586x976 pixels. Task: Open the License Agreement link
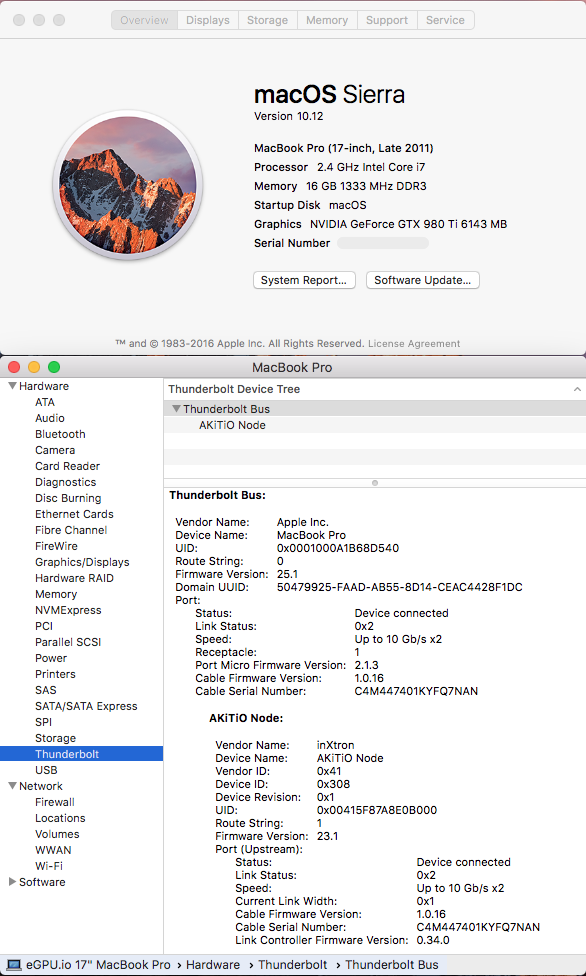(414, 344)
